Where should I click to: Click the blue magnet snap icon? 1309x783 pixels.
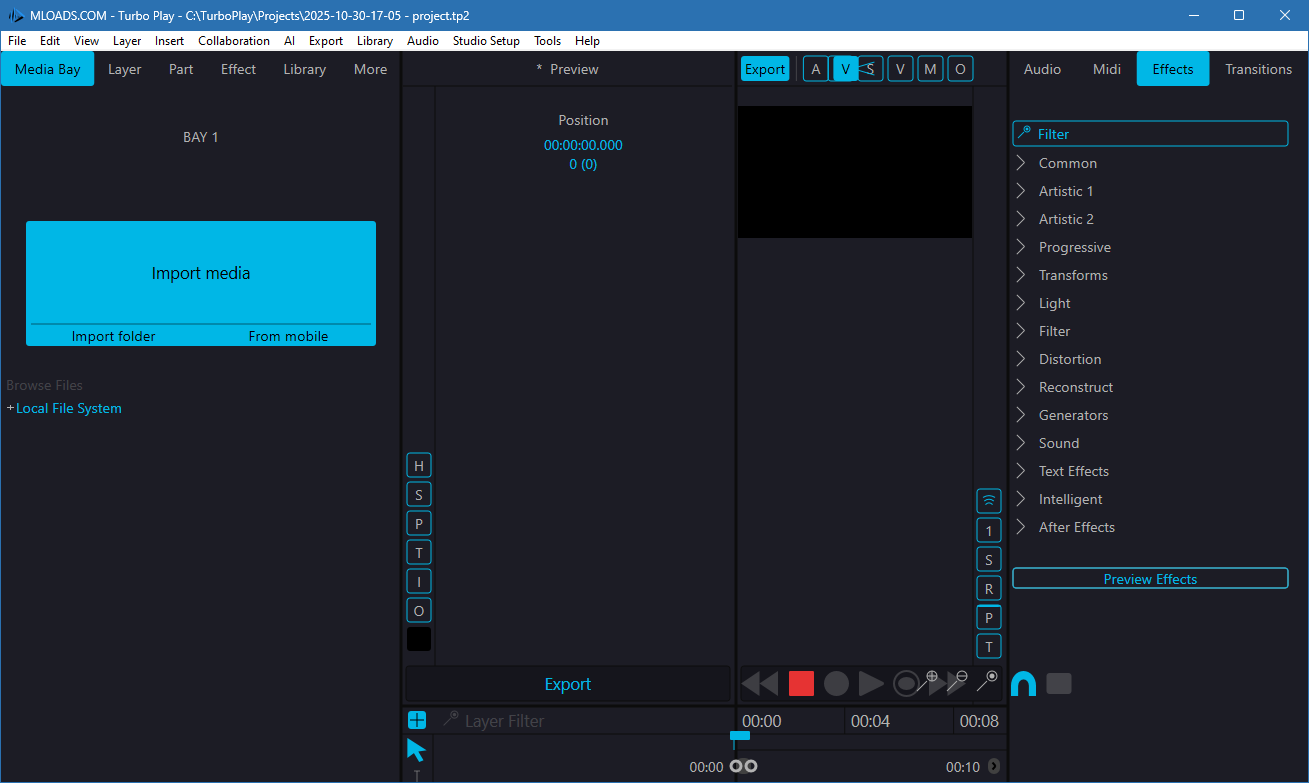pyautogui.click(x=1023, y=684)
